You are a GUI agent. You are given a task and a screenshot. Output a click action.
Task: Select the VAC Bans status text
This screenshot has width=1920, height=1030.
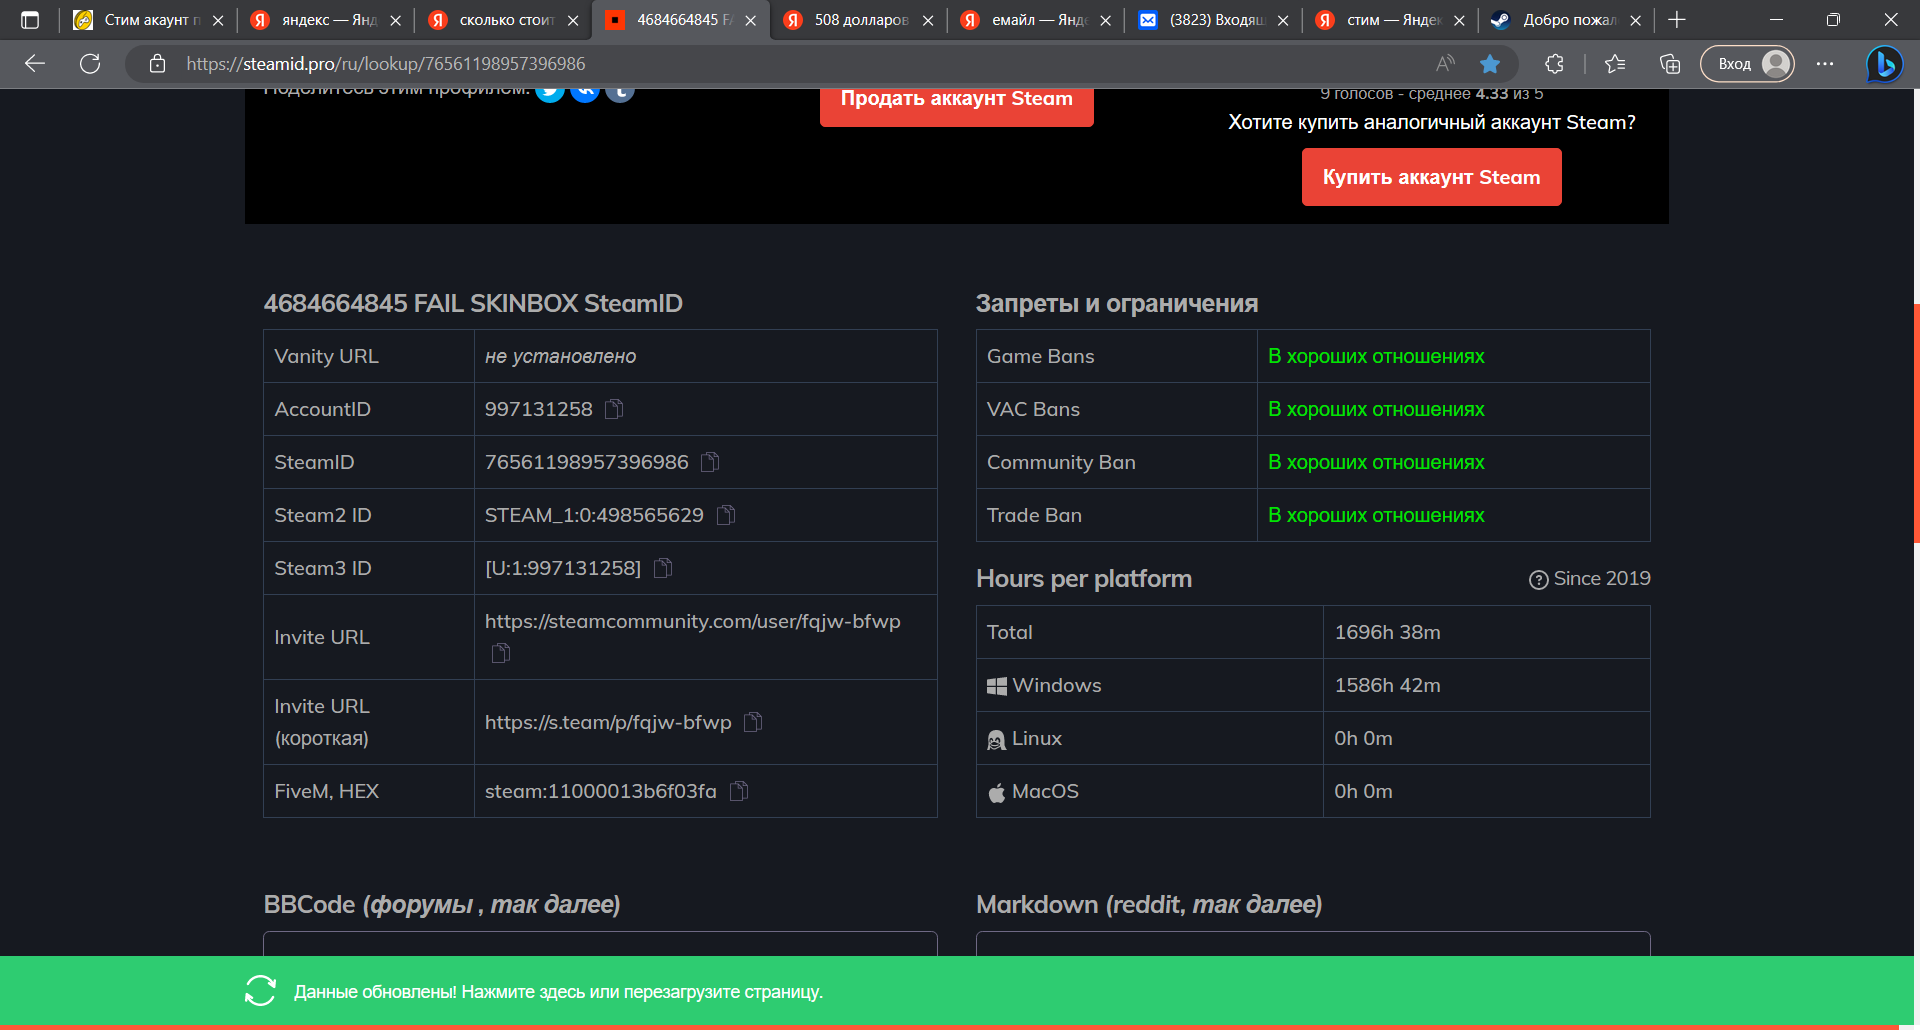(x=1376, y=410)
